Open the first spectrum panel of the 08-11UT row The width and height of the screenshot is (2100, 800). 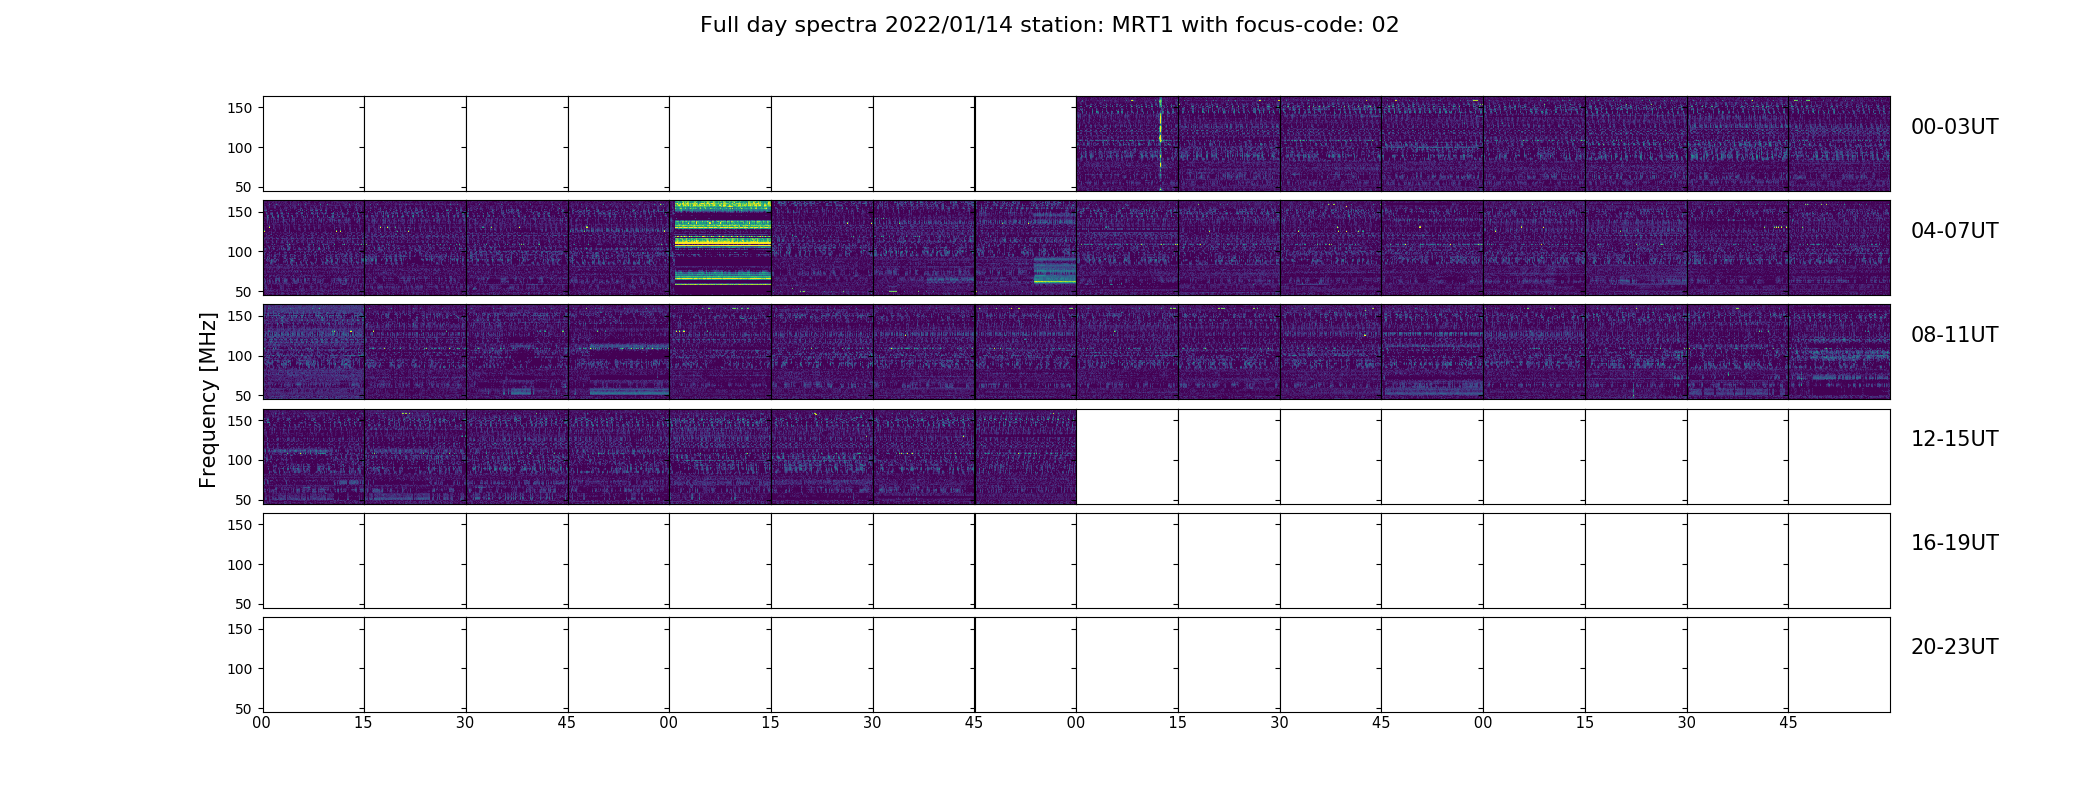(x=313, y=351)
